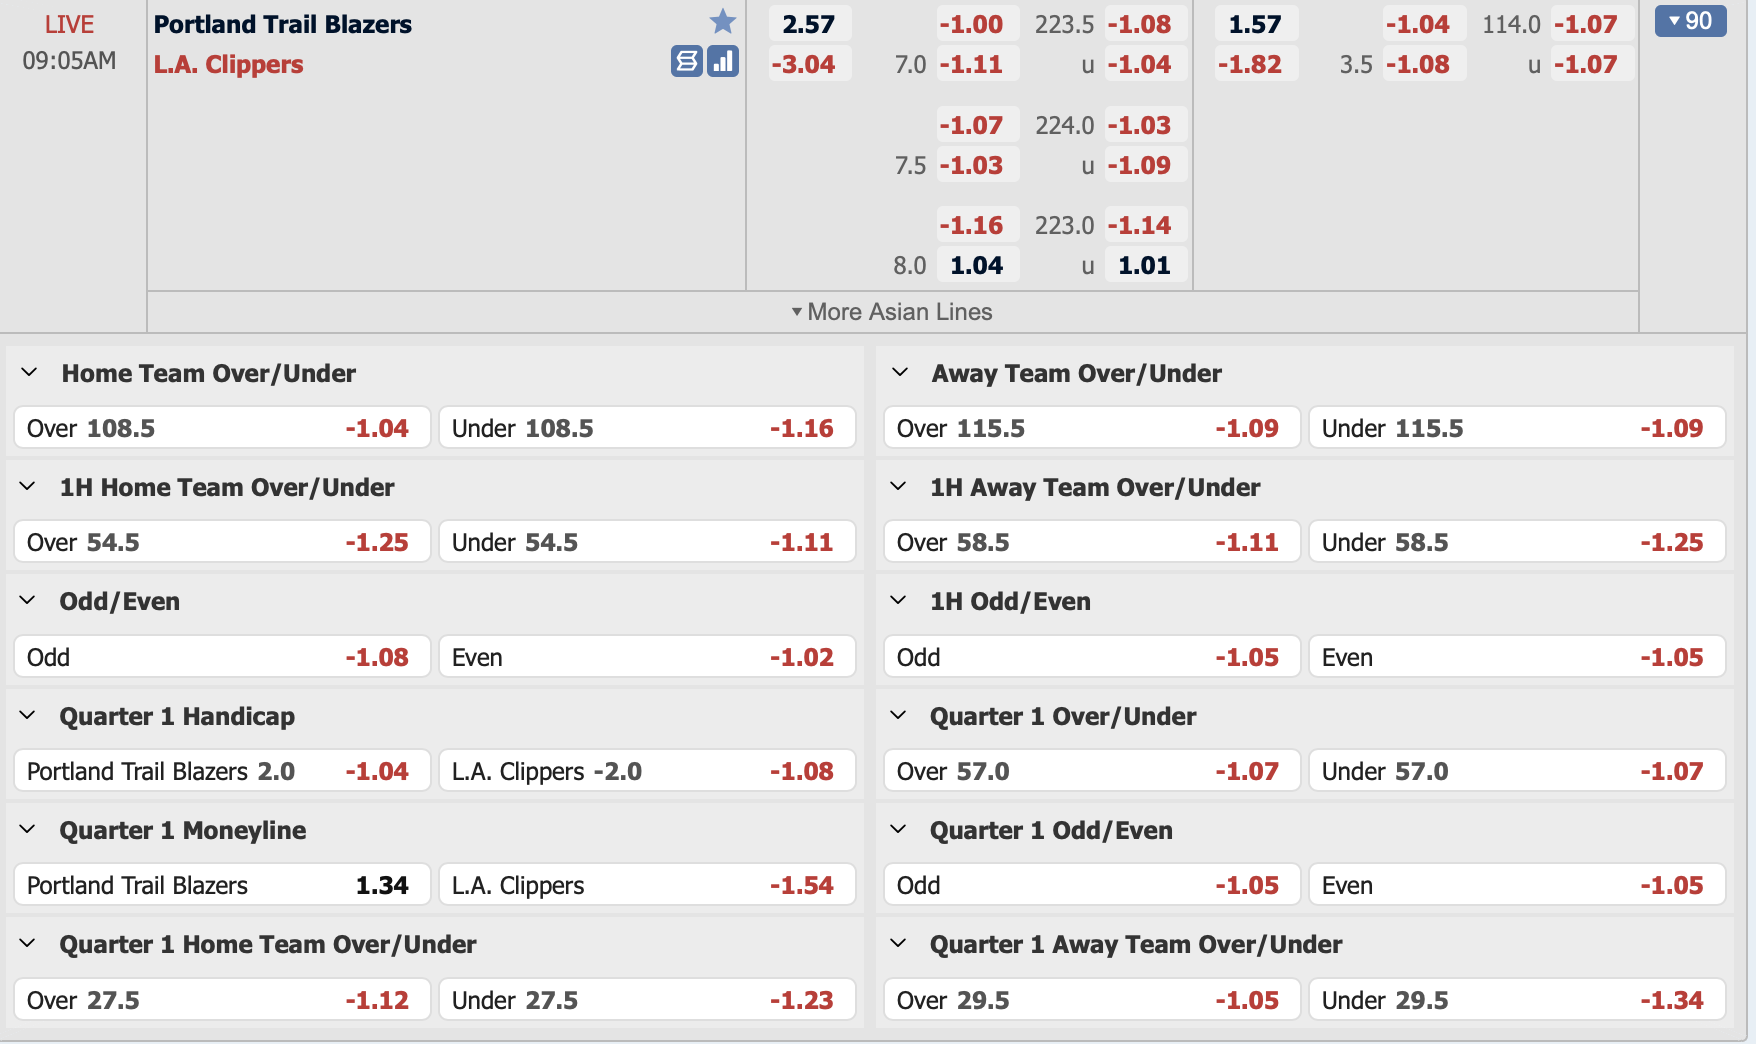
Task: Bet L.A. Clippers -2.0 handicap
Action: click(647, 771)
